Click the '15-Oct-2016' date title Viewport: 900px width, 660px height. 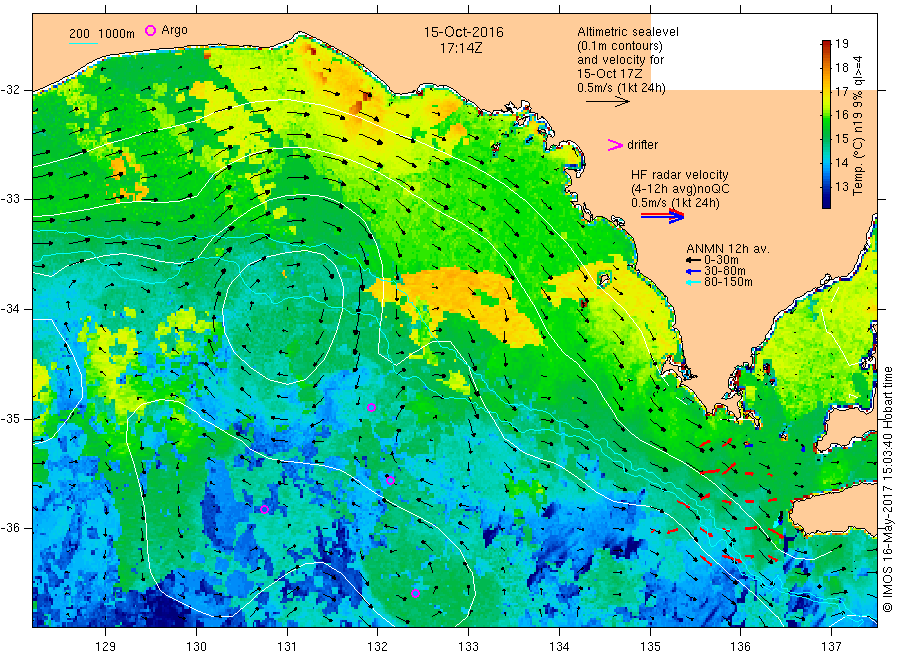(x=463, y=32)
